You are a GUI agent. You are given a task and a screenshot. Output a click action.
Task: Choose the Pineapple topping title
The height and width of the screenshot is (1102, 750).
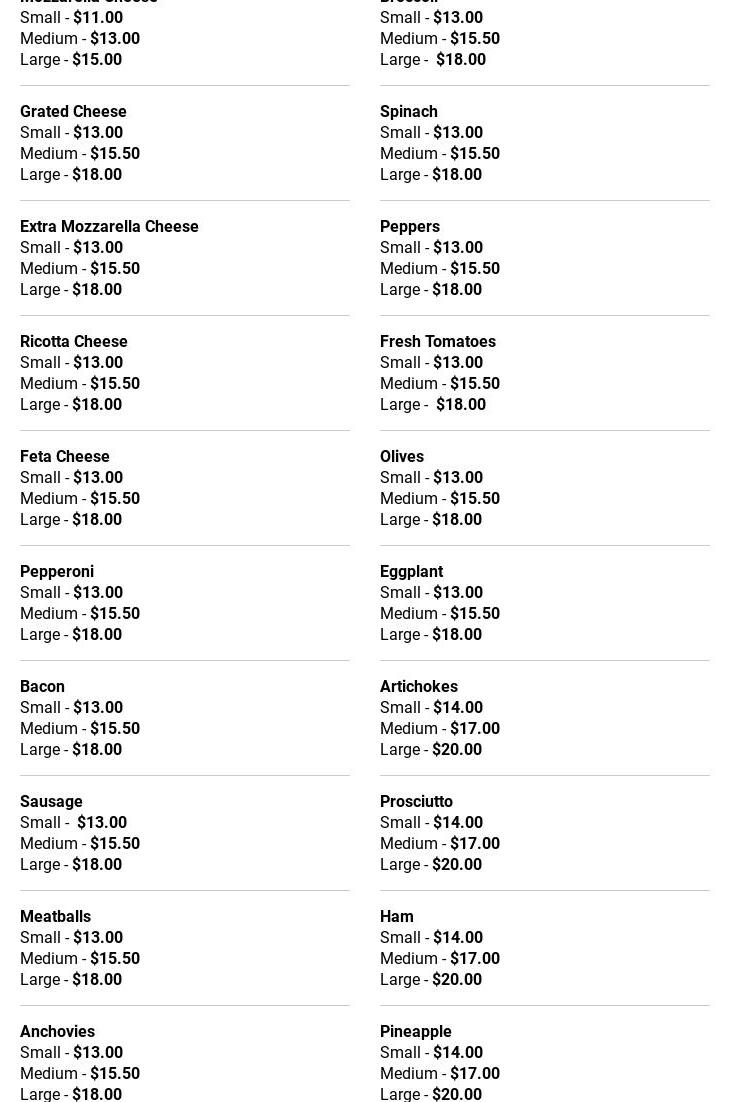pyautogui.click(x=415, y=1031)
